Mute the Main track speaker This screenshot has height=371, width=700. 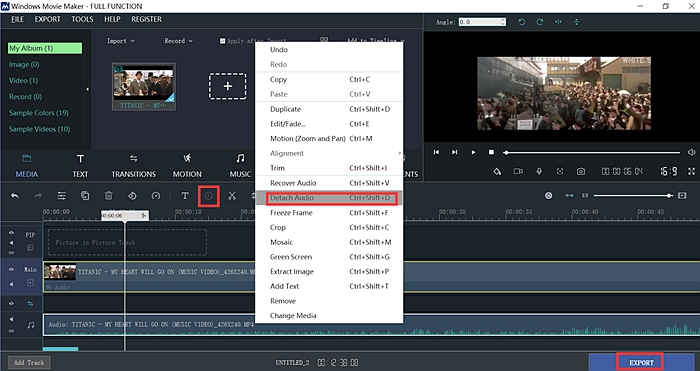pyautogui.click(x=11, y=284)
